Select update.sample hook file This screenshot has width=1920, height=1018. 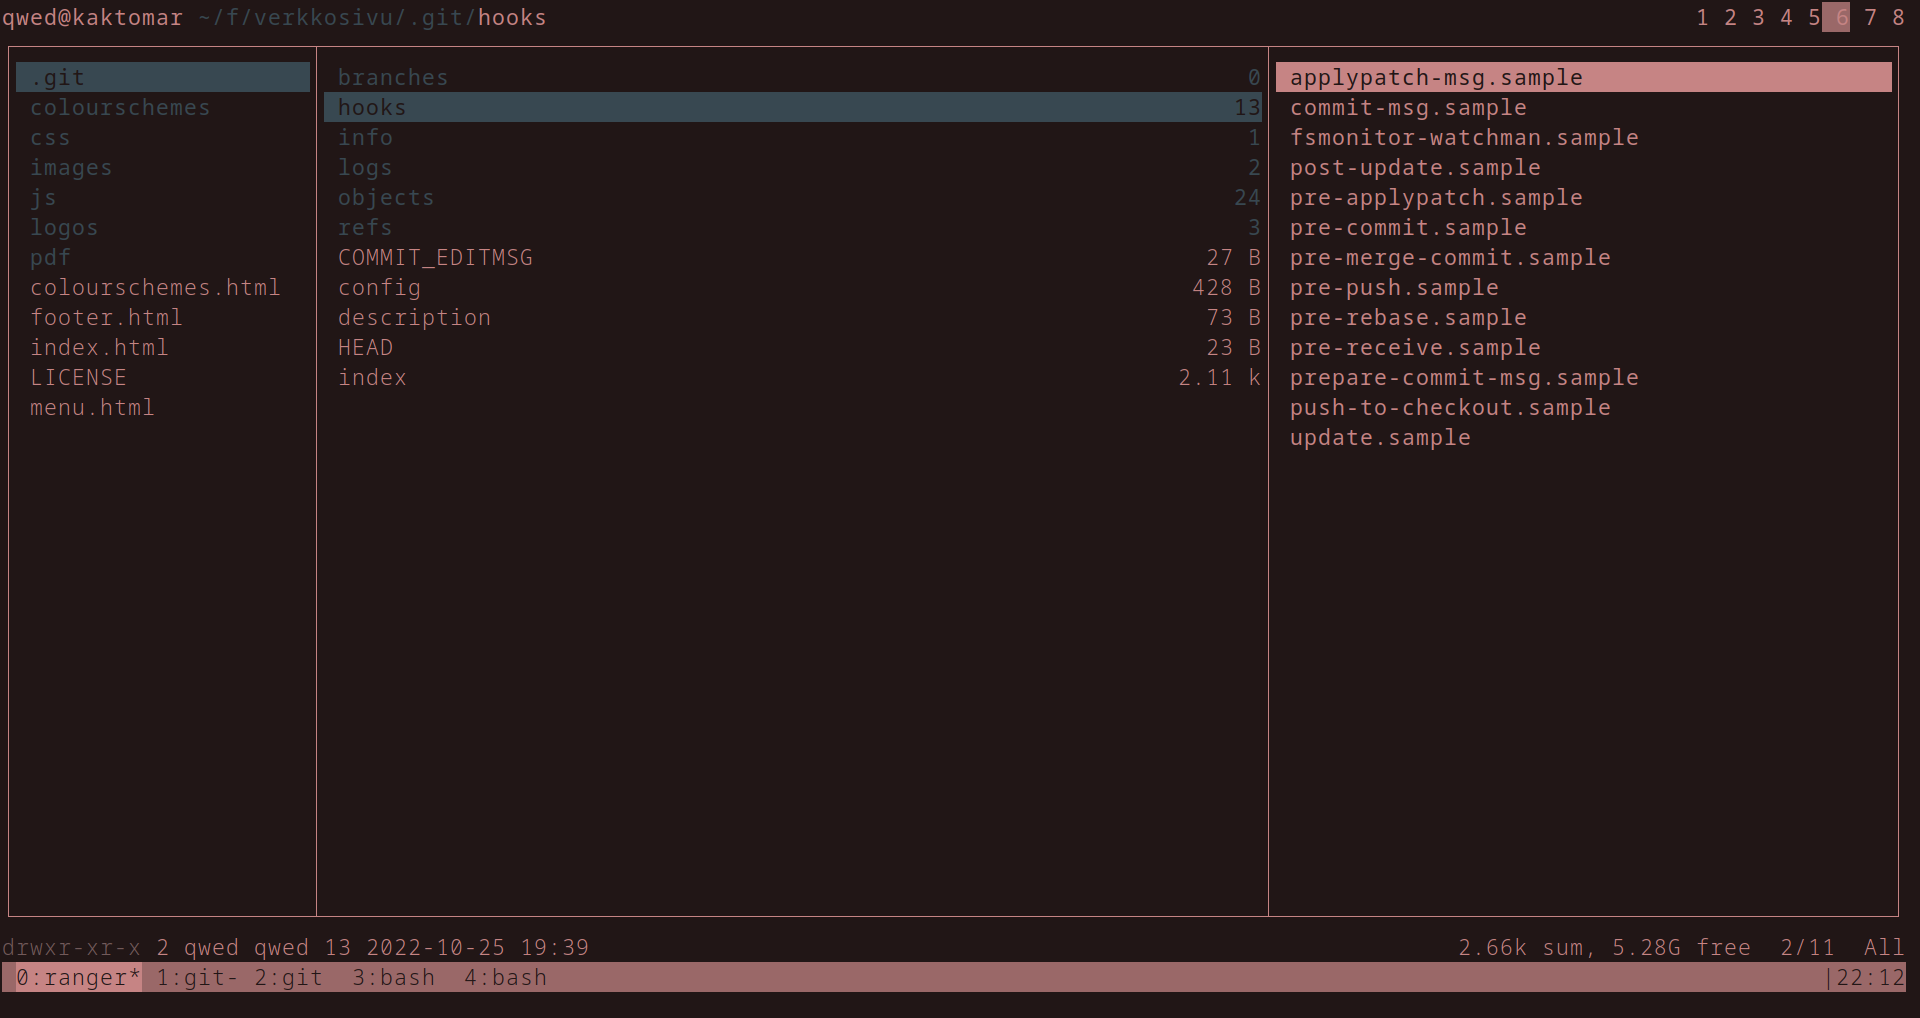pyautogui.click(x=1380, y=438)
